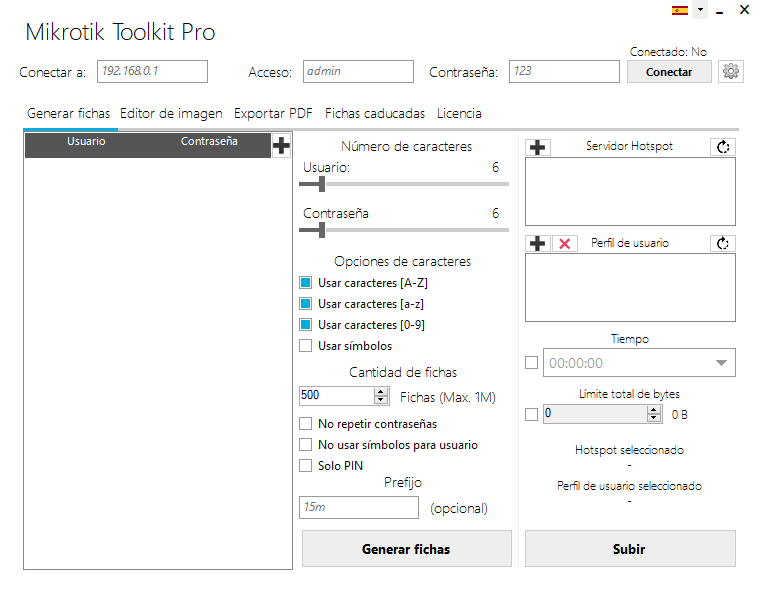Image resolution: width=762 pixels, height=593 pixels.
Task: Expand the Tiempo 00:00:00 dropdown
Action: (721, 363)
